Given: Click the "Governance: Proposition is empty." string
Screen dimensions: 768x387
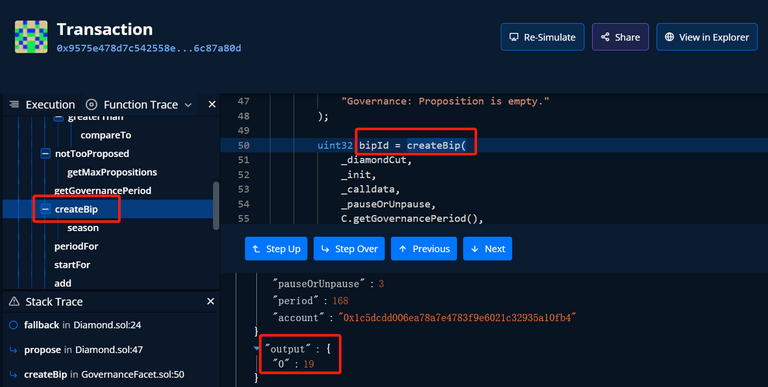Looking at the screenshot, I should click(445, 101).
